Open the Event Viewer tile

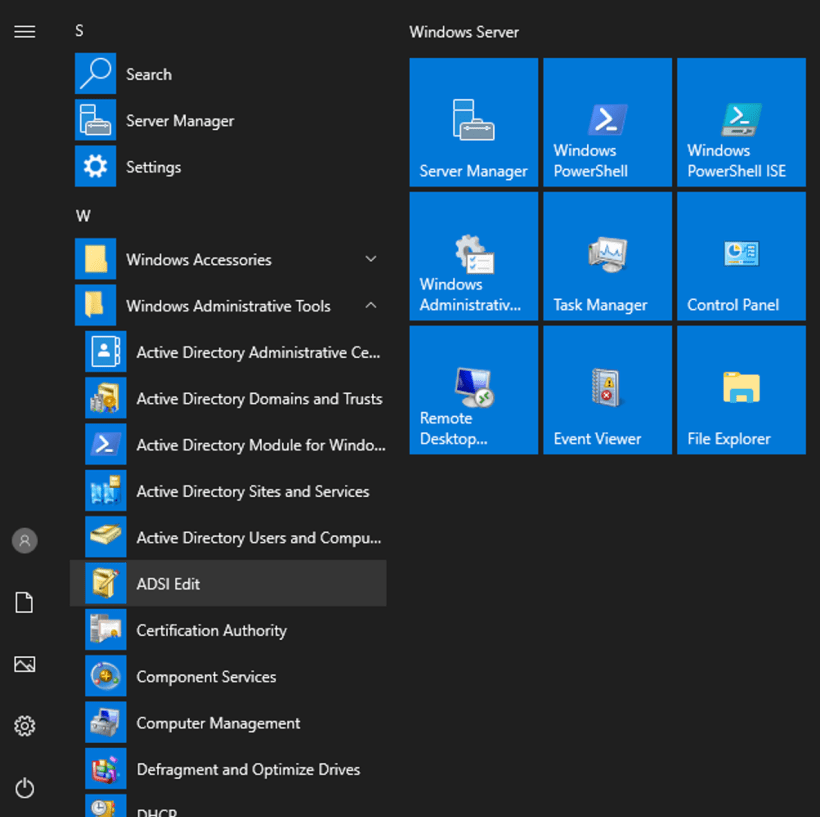pos(608,390)
